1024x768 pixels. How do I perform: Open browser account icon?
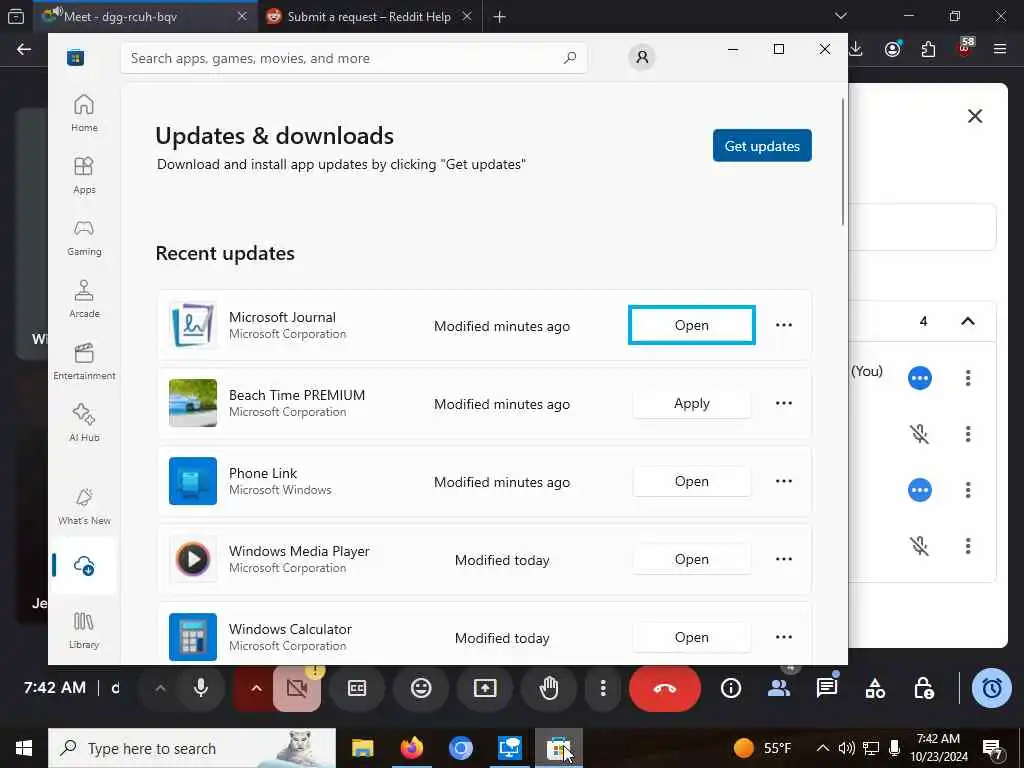click(893, 50)
